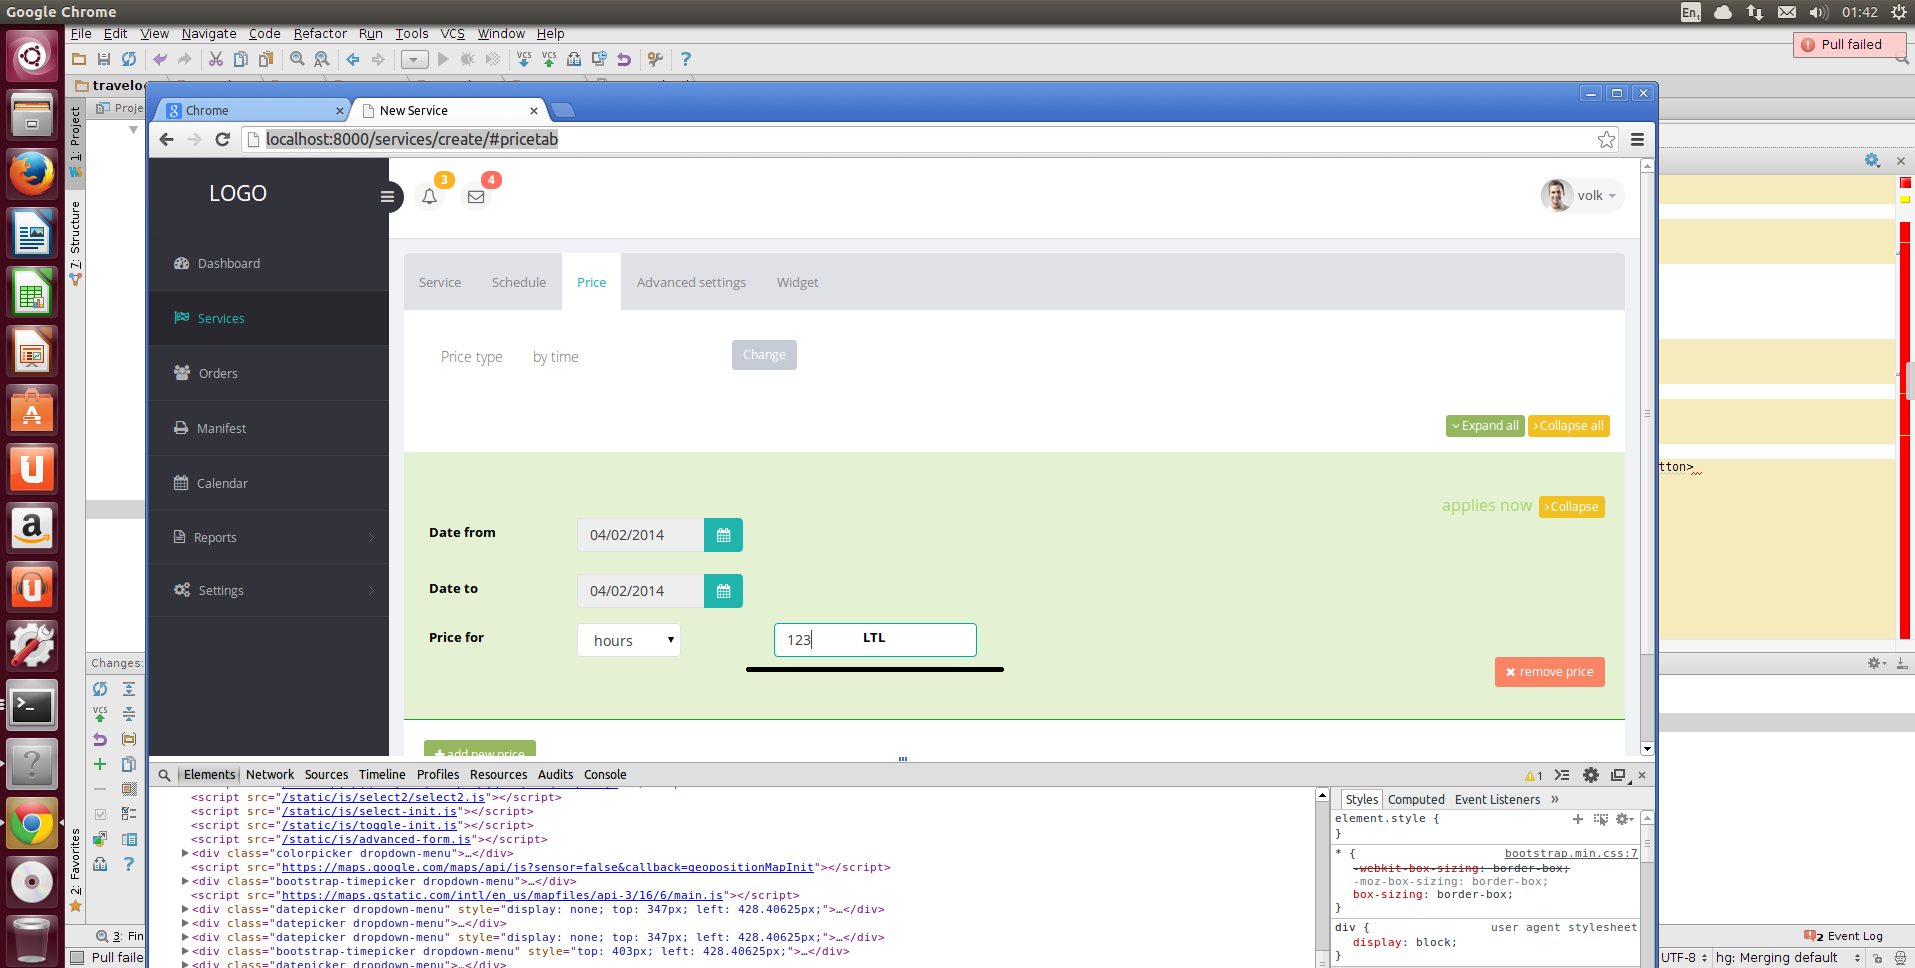Open Orders in the sidebar
1915x968 pixels.
click(x=269, y=373)
